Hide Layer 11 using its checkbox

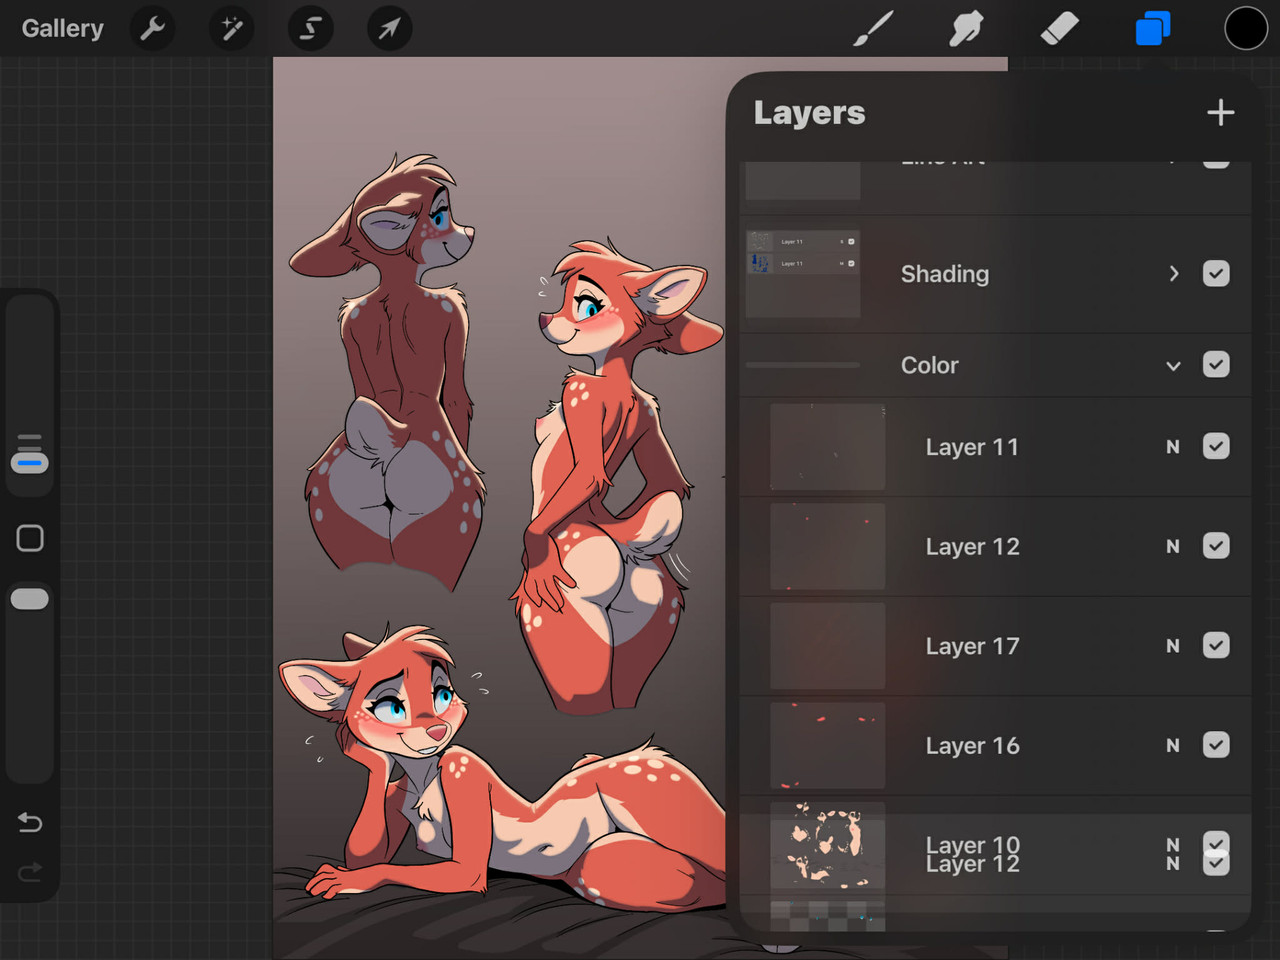coord(1216,446)
